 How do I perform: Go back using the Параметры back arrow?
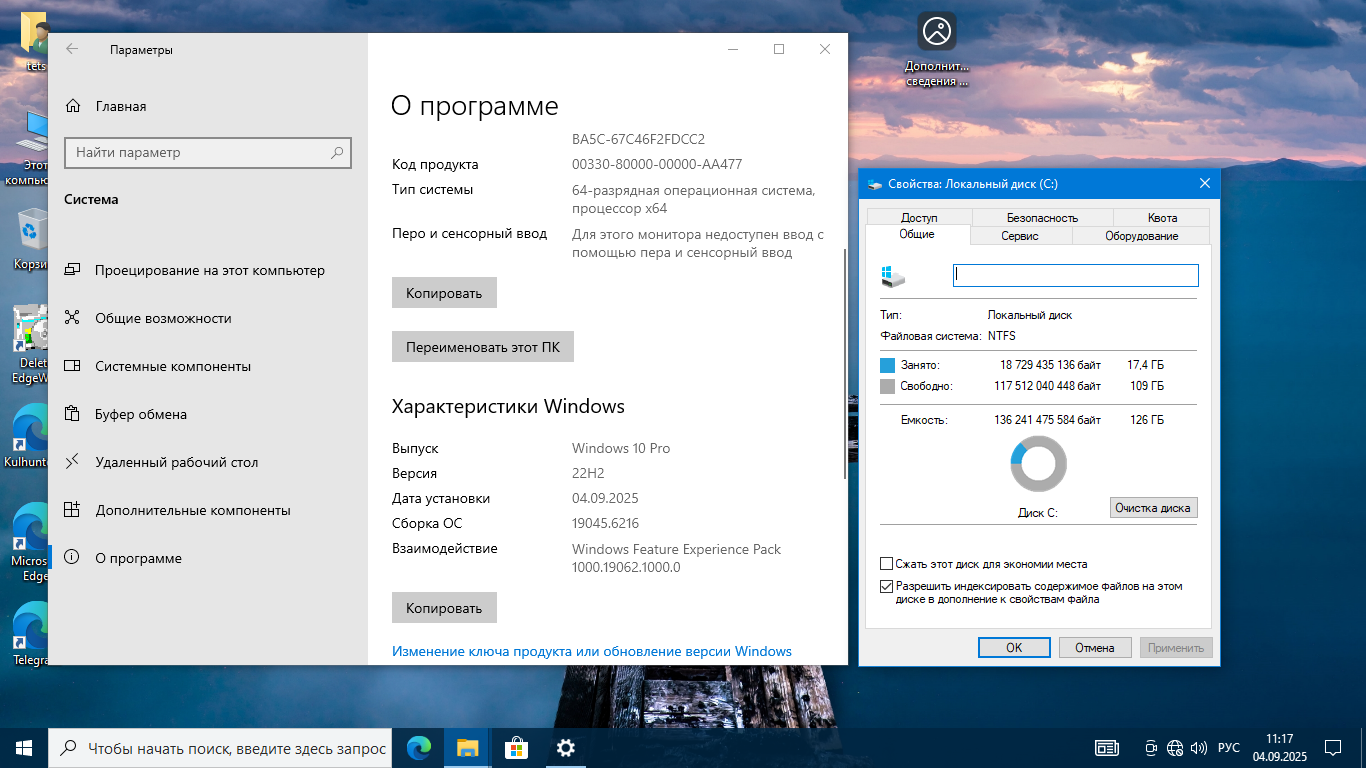(x=72, y=49)
